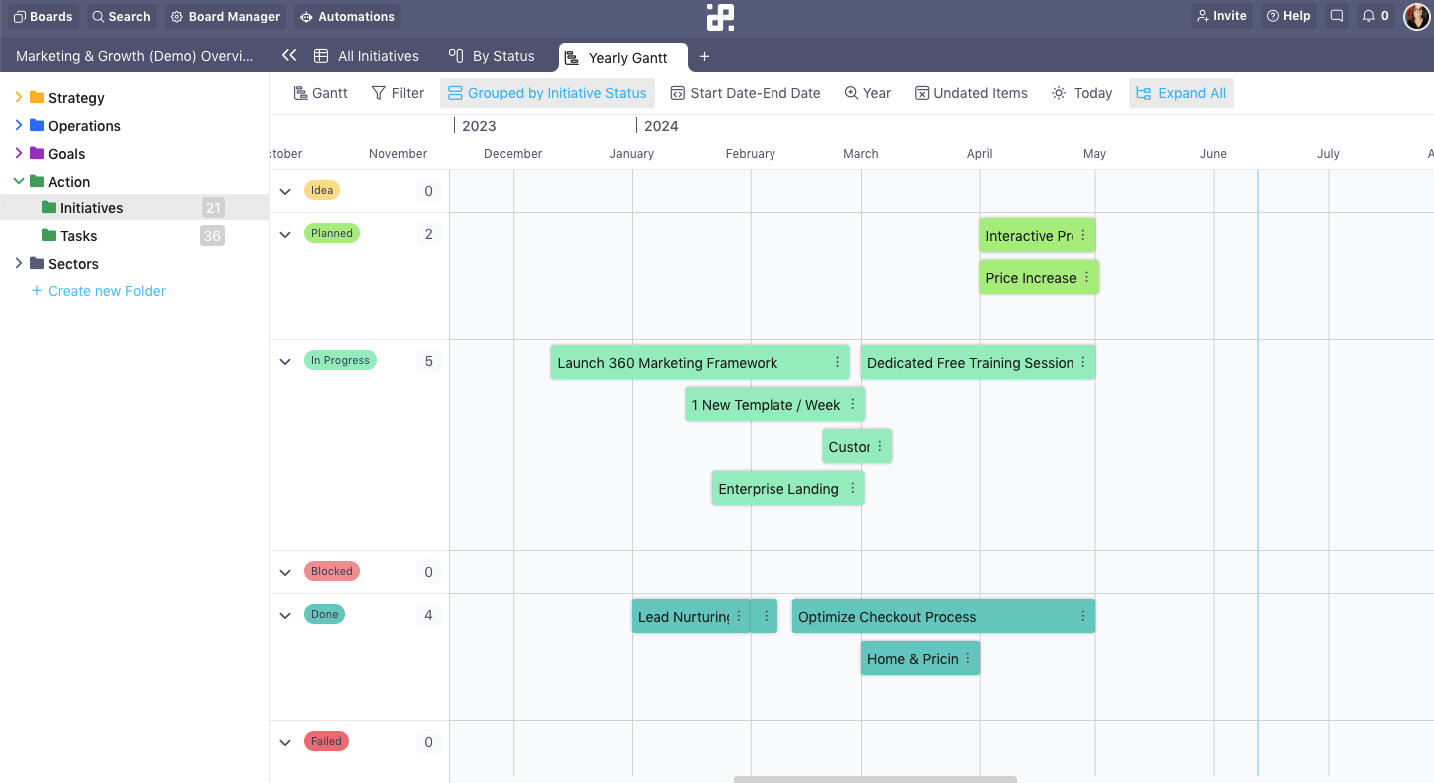The image size is (1434, 783).
Task: Open options menu on Optimize Checkout Process bar
Action: pyautogui.click(x=1082, y=616)
